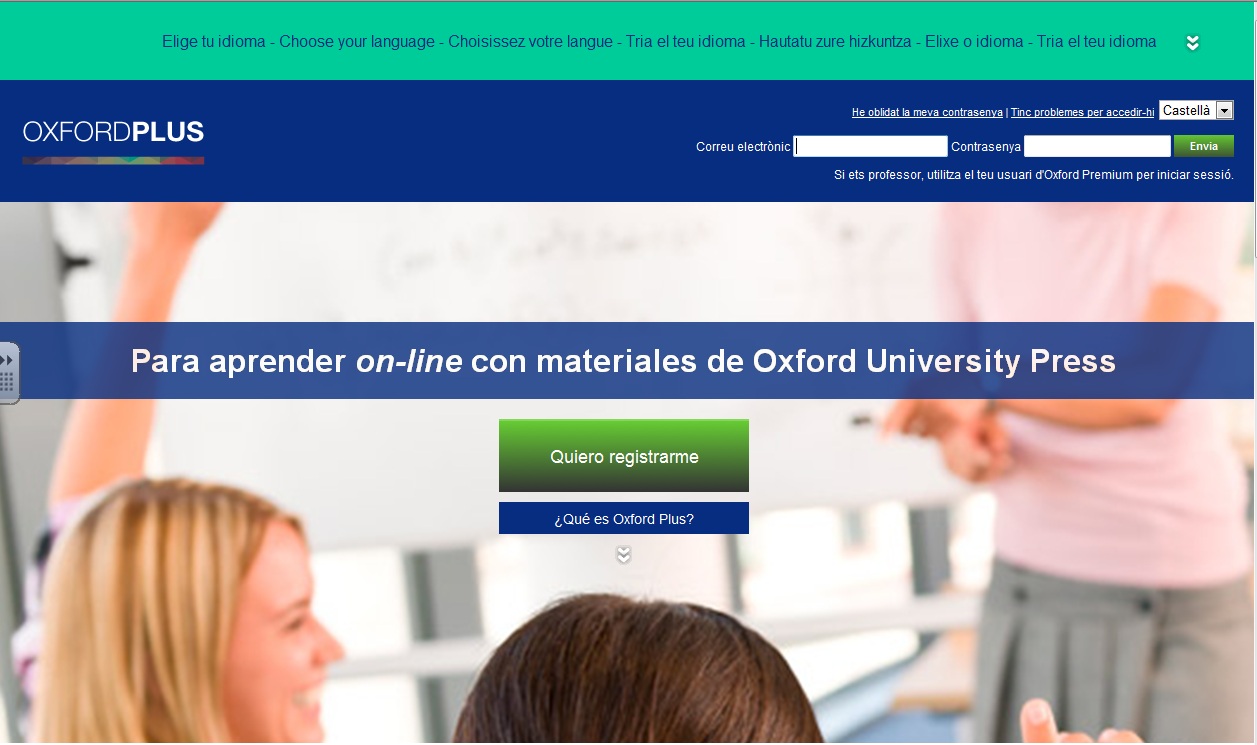Select 'Elige tu idioma' in top banner
The height and width of the screenshot is (745, 1257).
point(214,42)
